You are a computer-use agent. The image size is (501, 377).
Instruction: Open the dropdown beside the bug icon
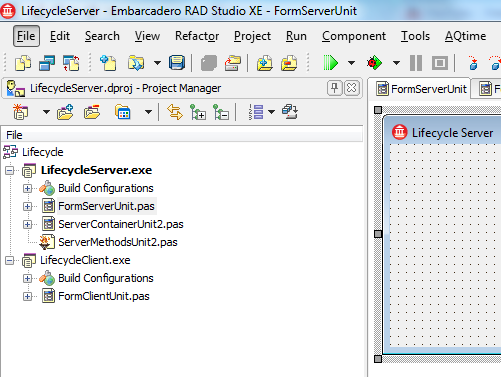396,63
